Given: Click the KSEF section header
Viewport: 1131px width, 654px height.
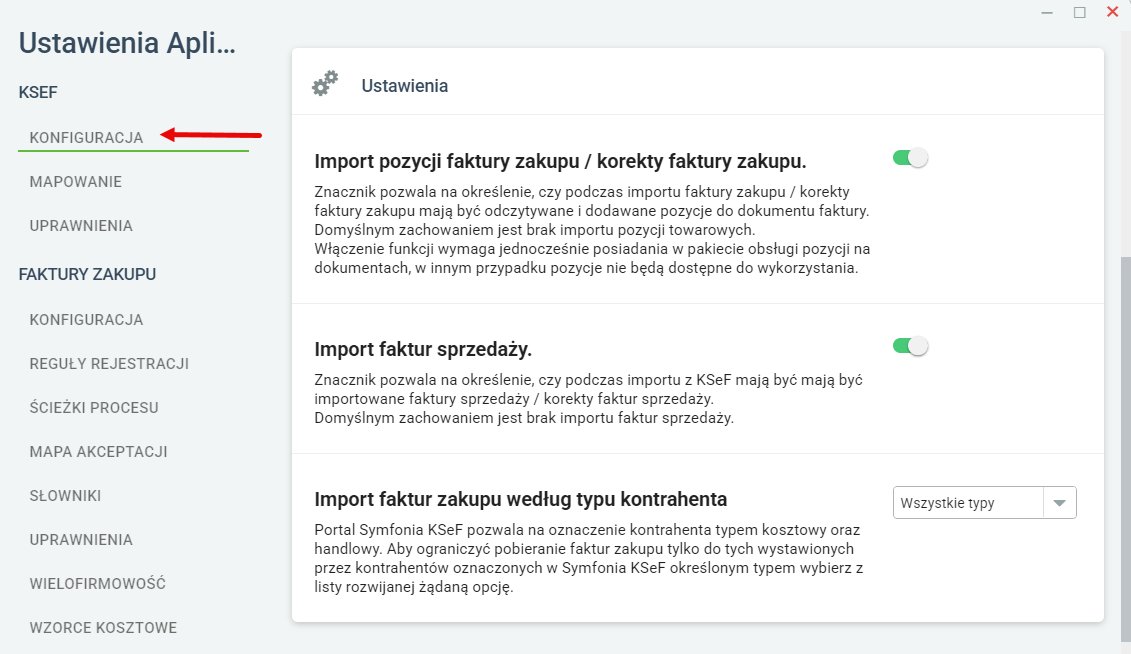Looking at the screenshot, I should (x=38, y=92).
